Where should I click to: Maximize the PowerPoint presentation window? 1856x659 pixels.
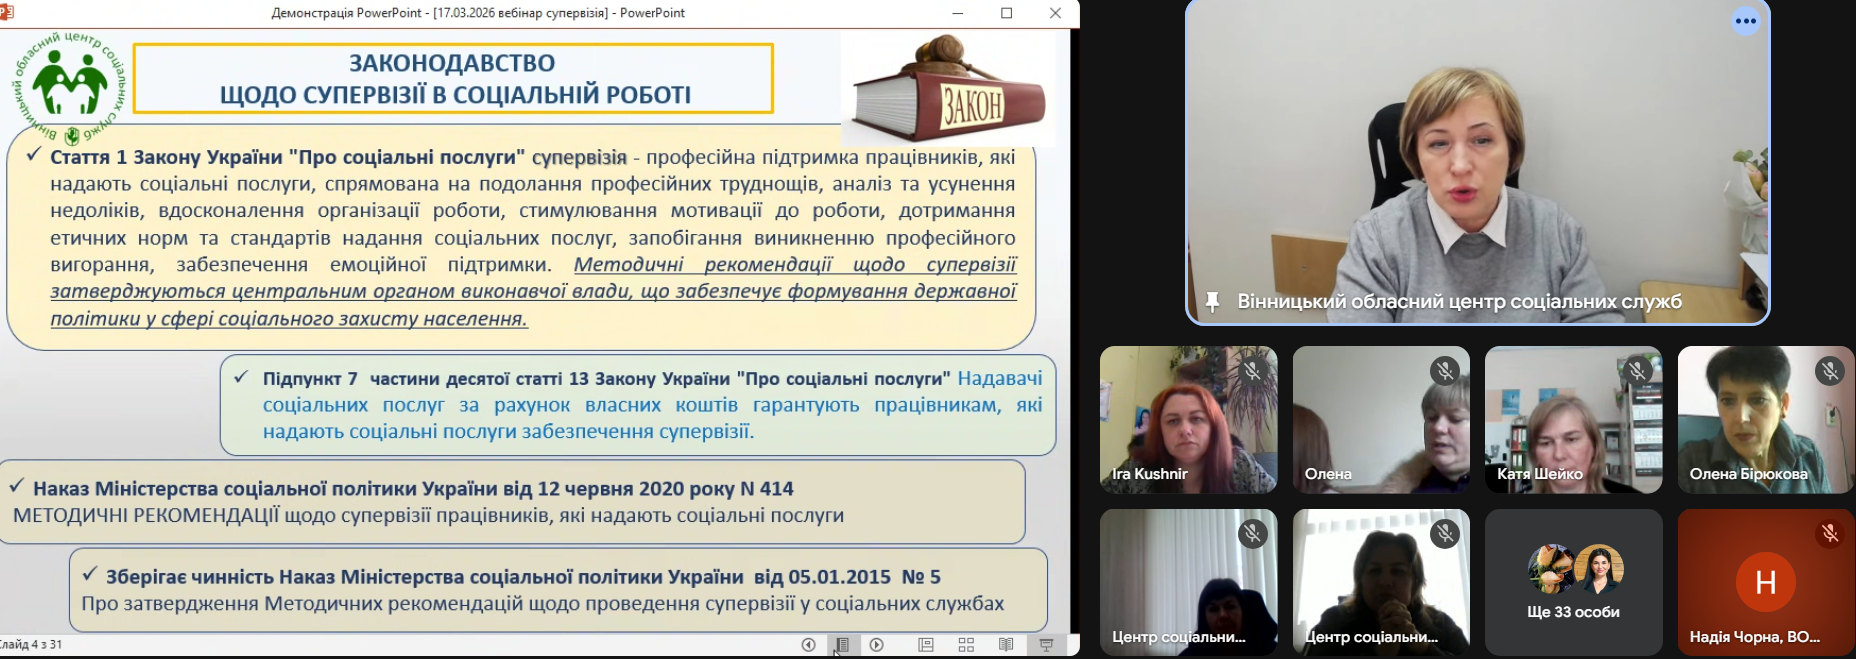[1006, 13]
